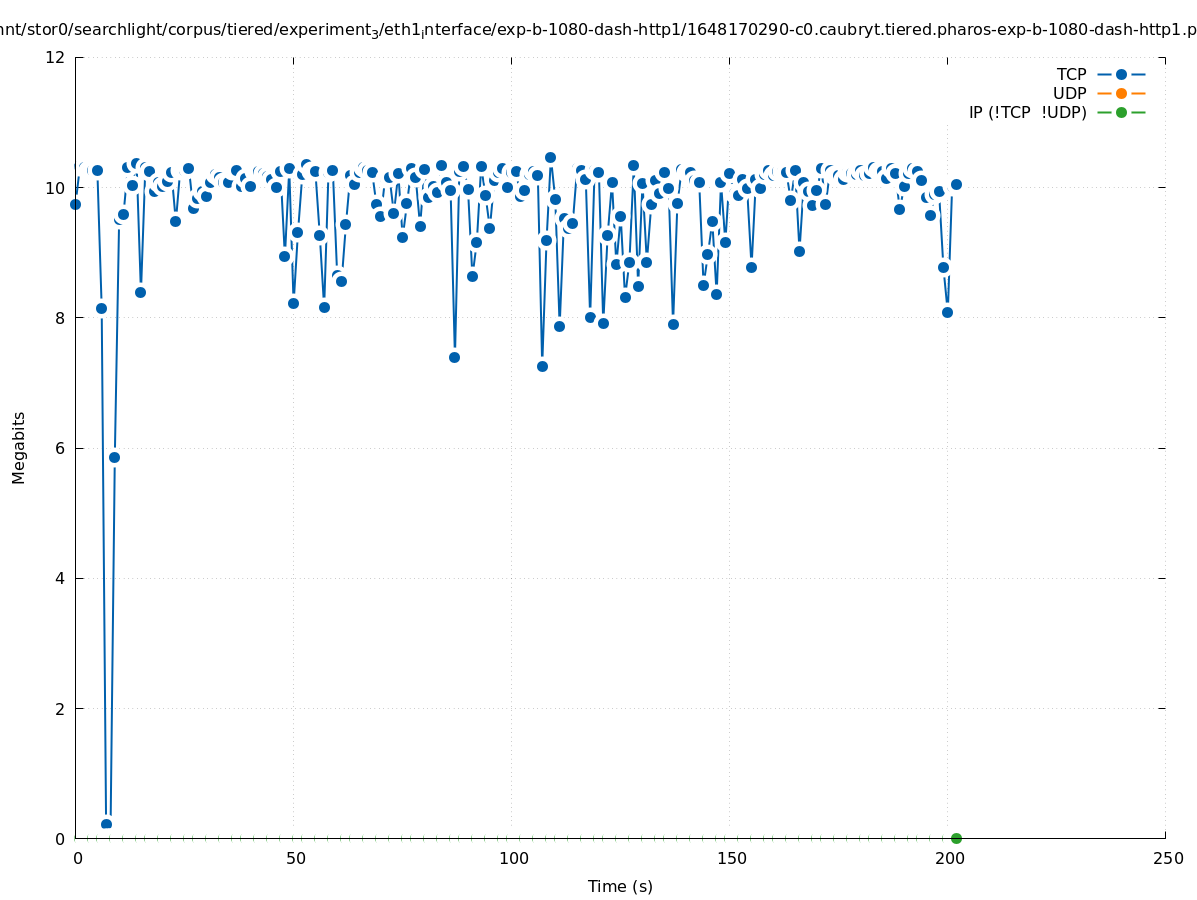Click the final TCP data point past 200 seconds
1197x900 pixels.
(956, 184)
